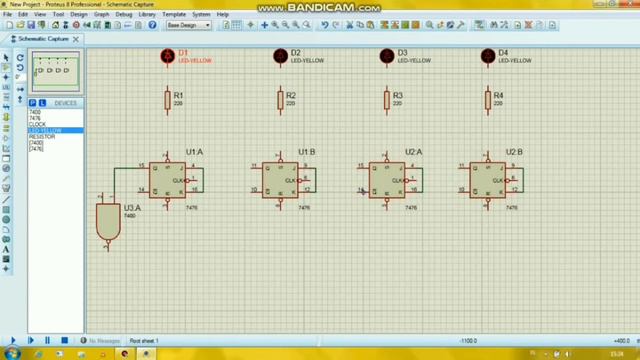Toggle the grid display toolbar button

pyautogui.click(x=236, y=25)
